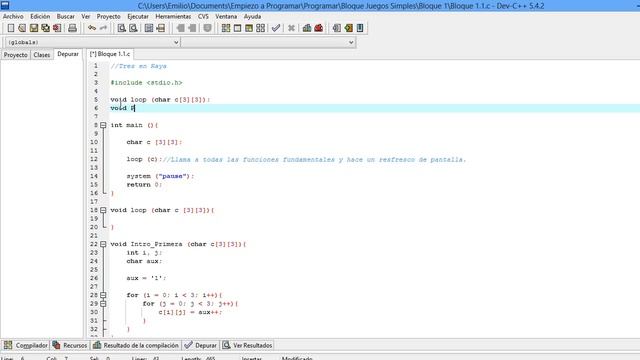Collapse the inner for j loop fold
This screenshot has height=360, width=640.
pyautogui.click(x=103, y=304)
